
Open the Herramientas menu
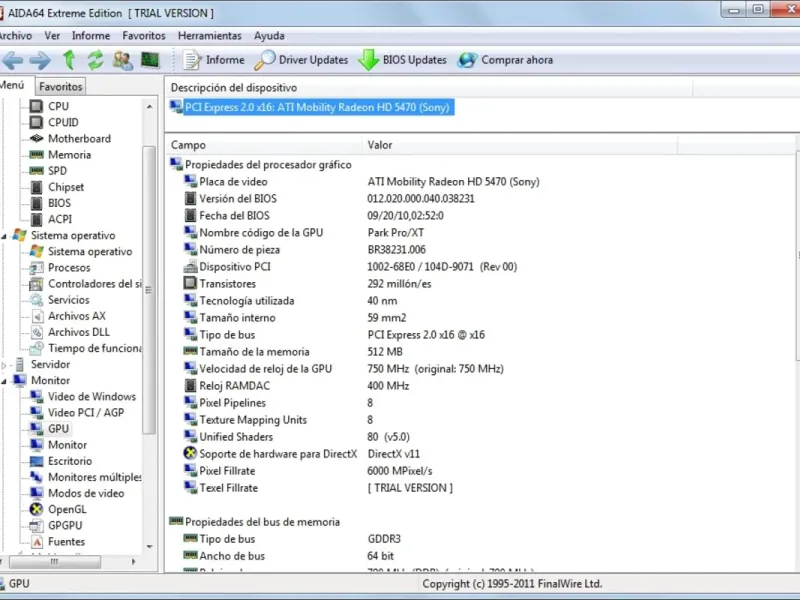[210, 36]
